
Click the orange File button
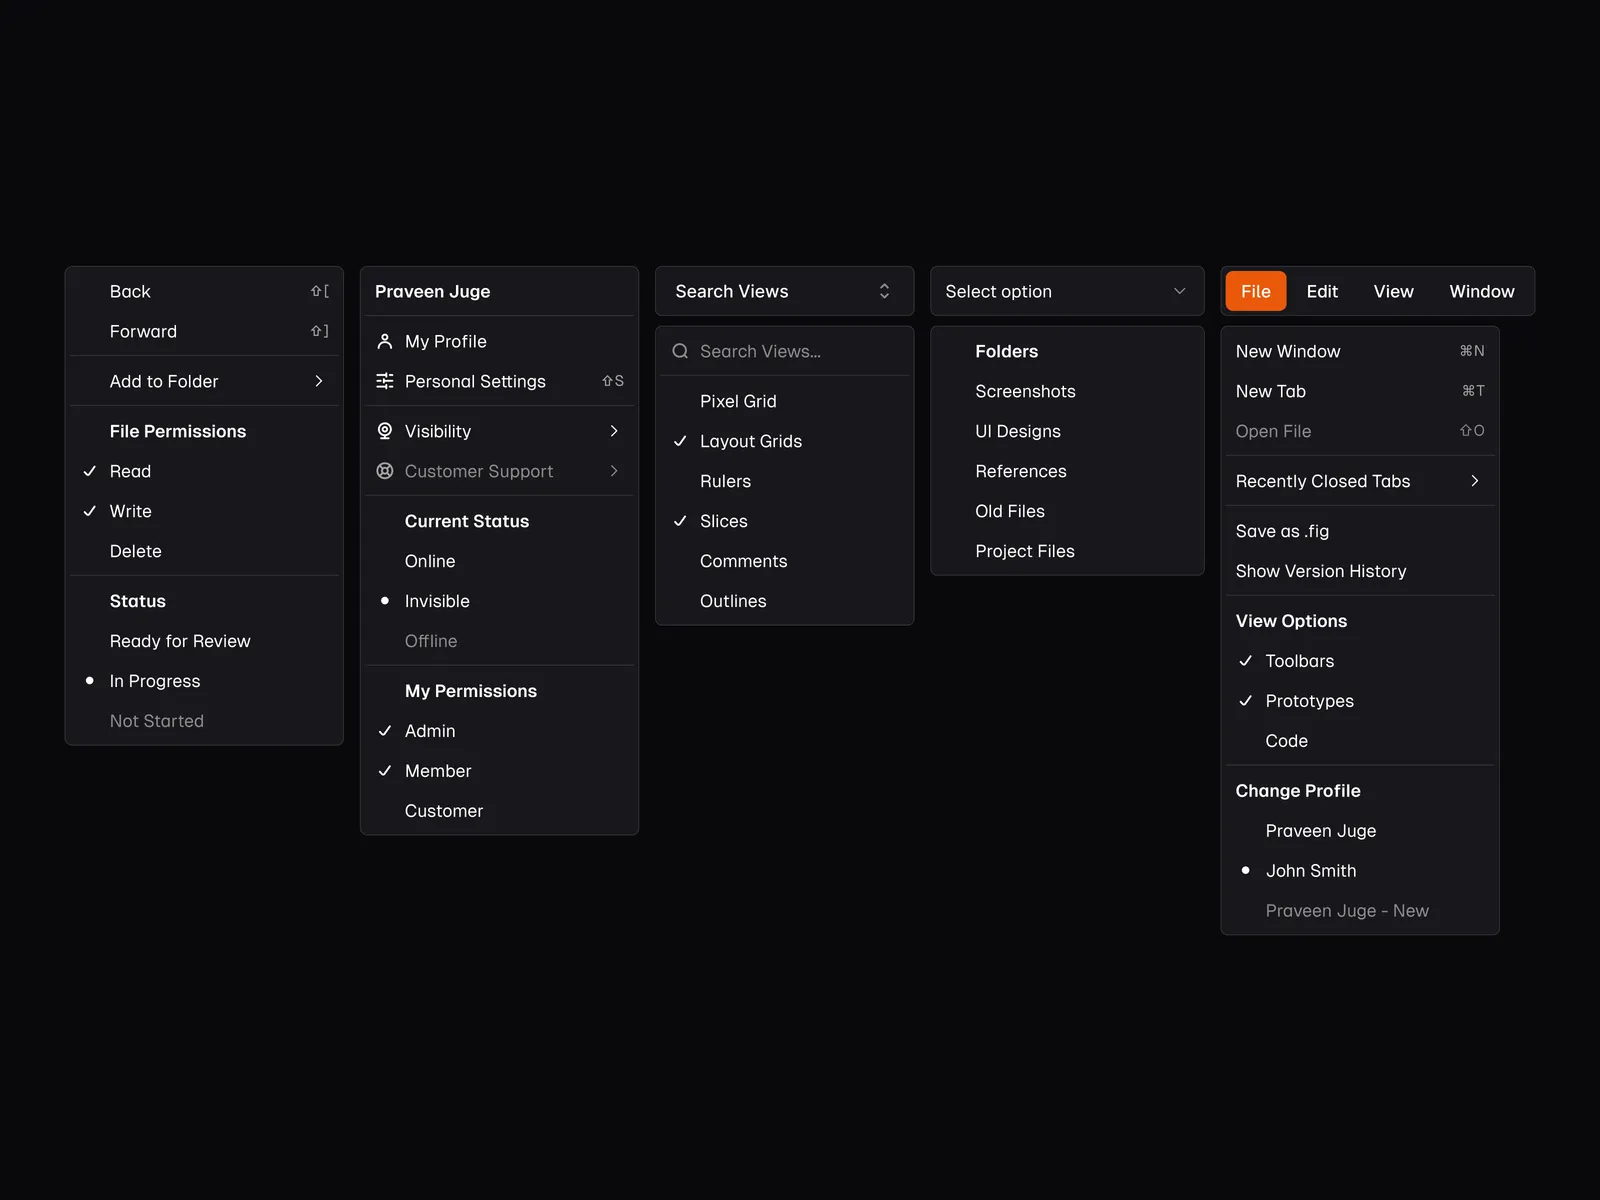point(1255,291)
